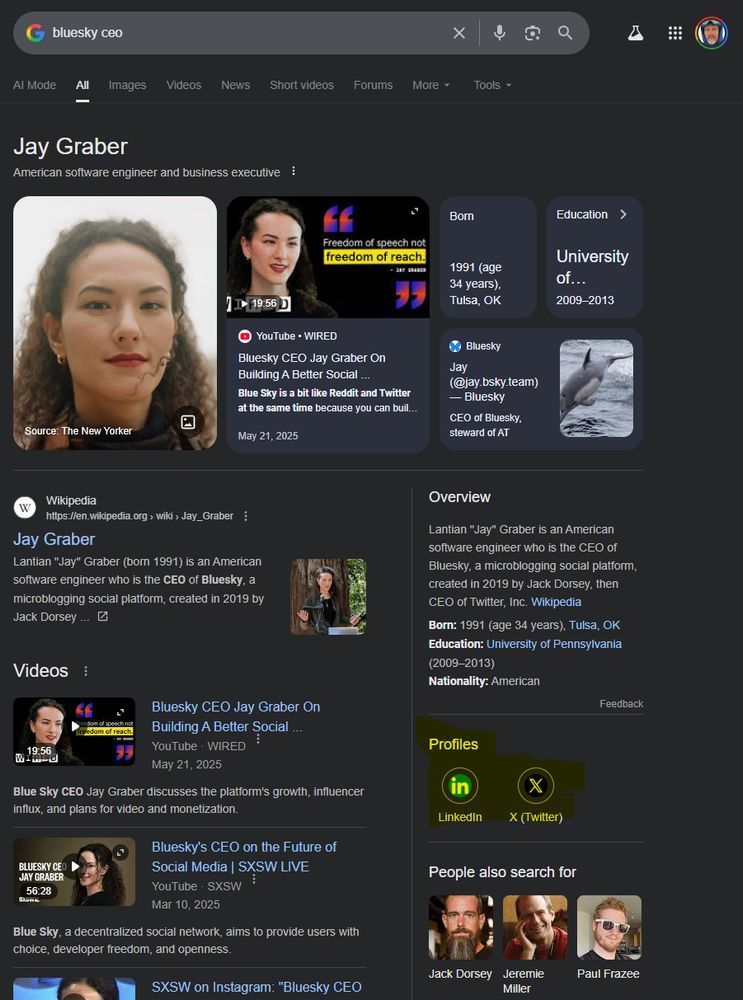Open the Wikipedia link in the Overview text
This screenshot has height=1000, width=743.
tap(556, 602)
